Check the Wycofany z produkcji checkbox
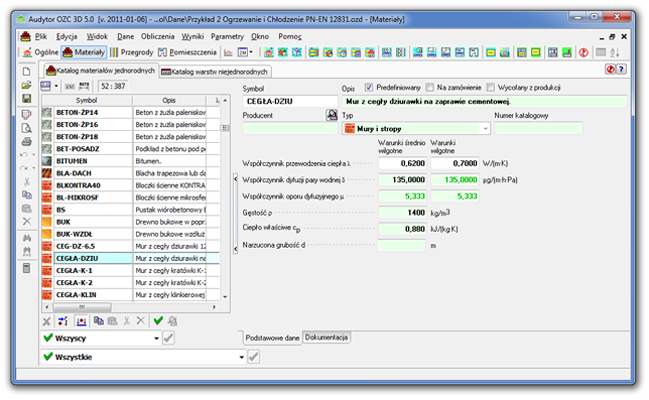Viewport: 649px width, 400px height. point(490,87)
